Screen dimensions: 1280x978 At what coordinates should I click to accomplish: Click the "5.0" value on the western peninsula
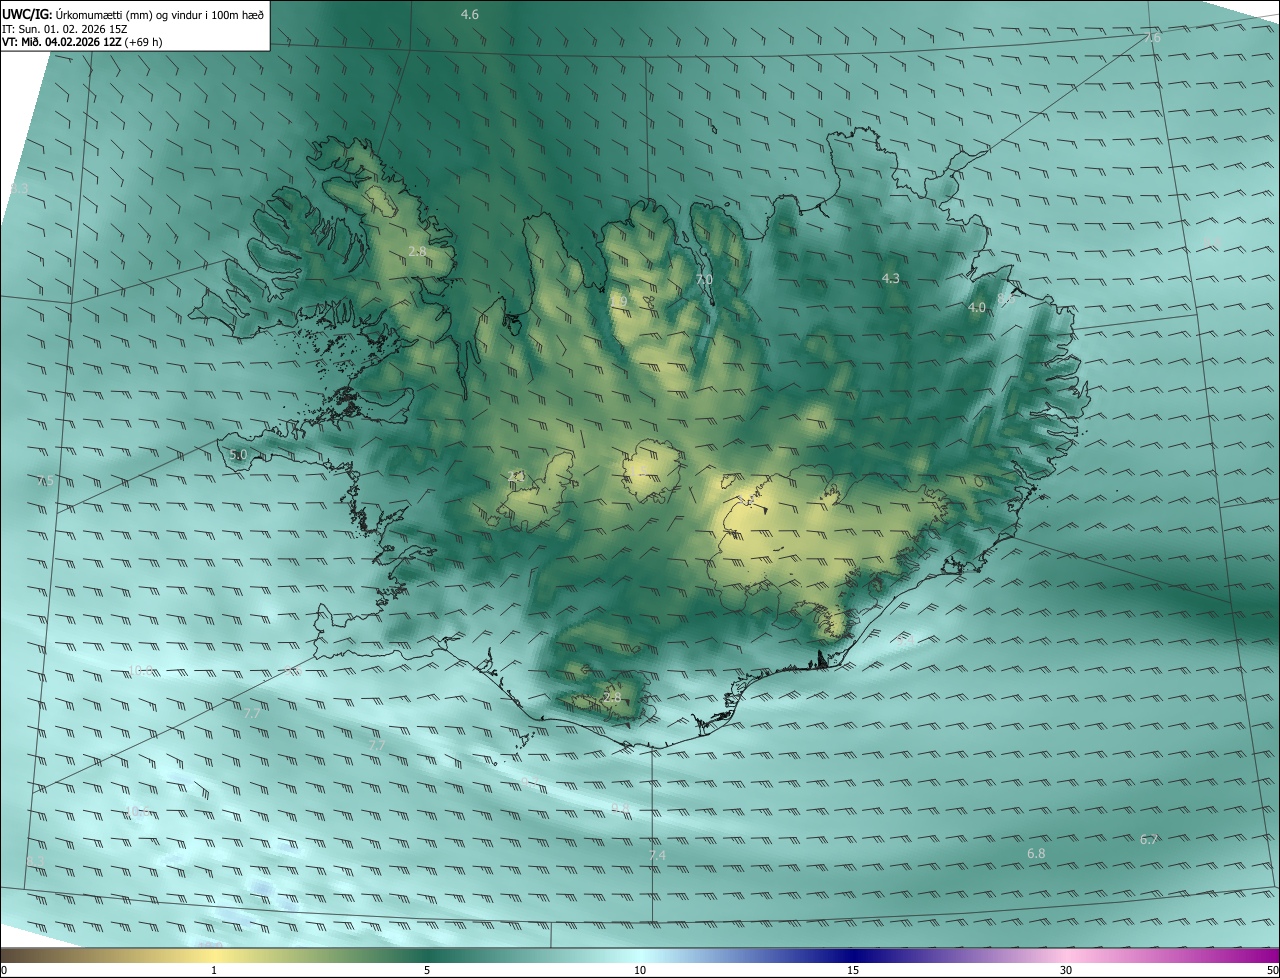(238, 455)
